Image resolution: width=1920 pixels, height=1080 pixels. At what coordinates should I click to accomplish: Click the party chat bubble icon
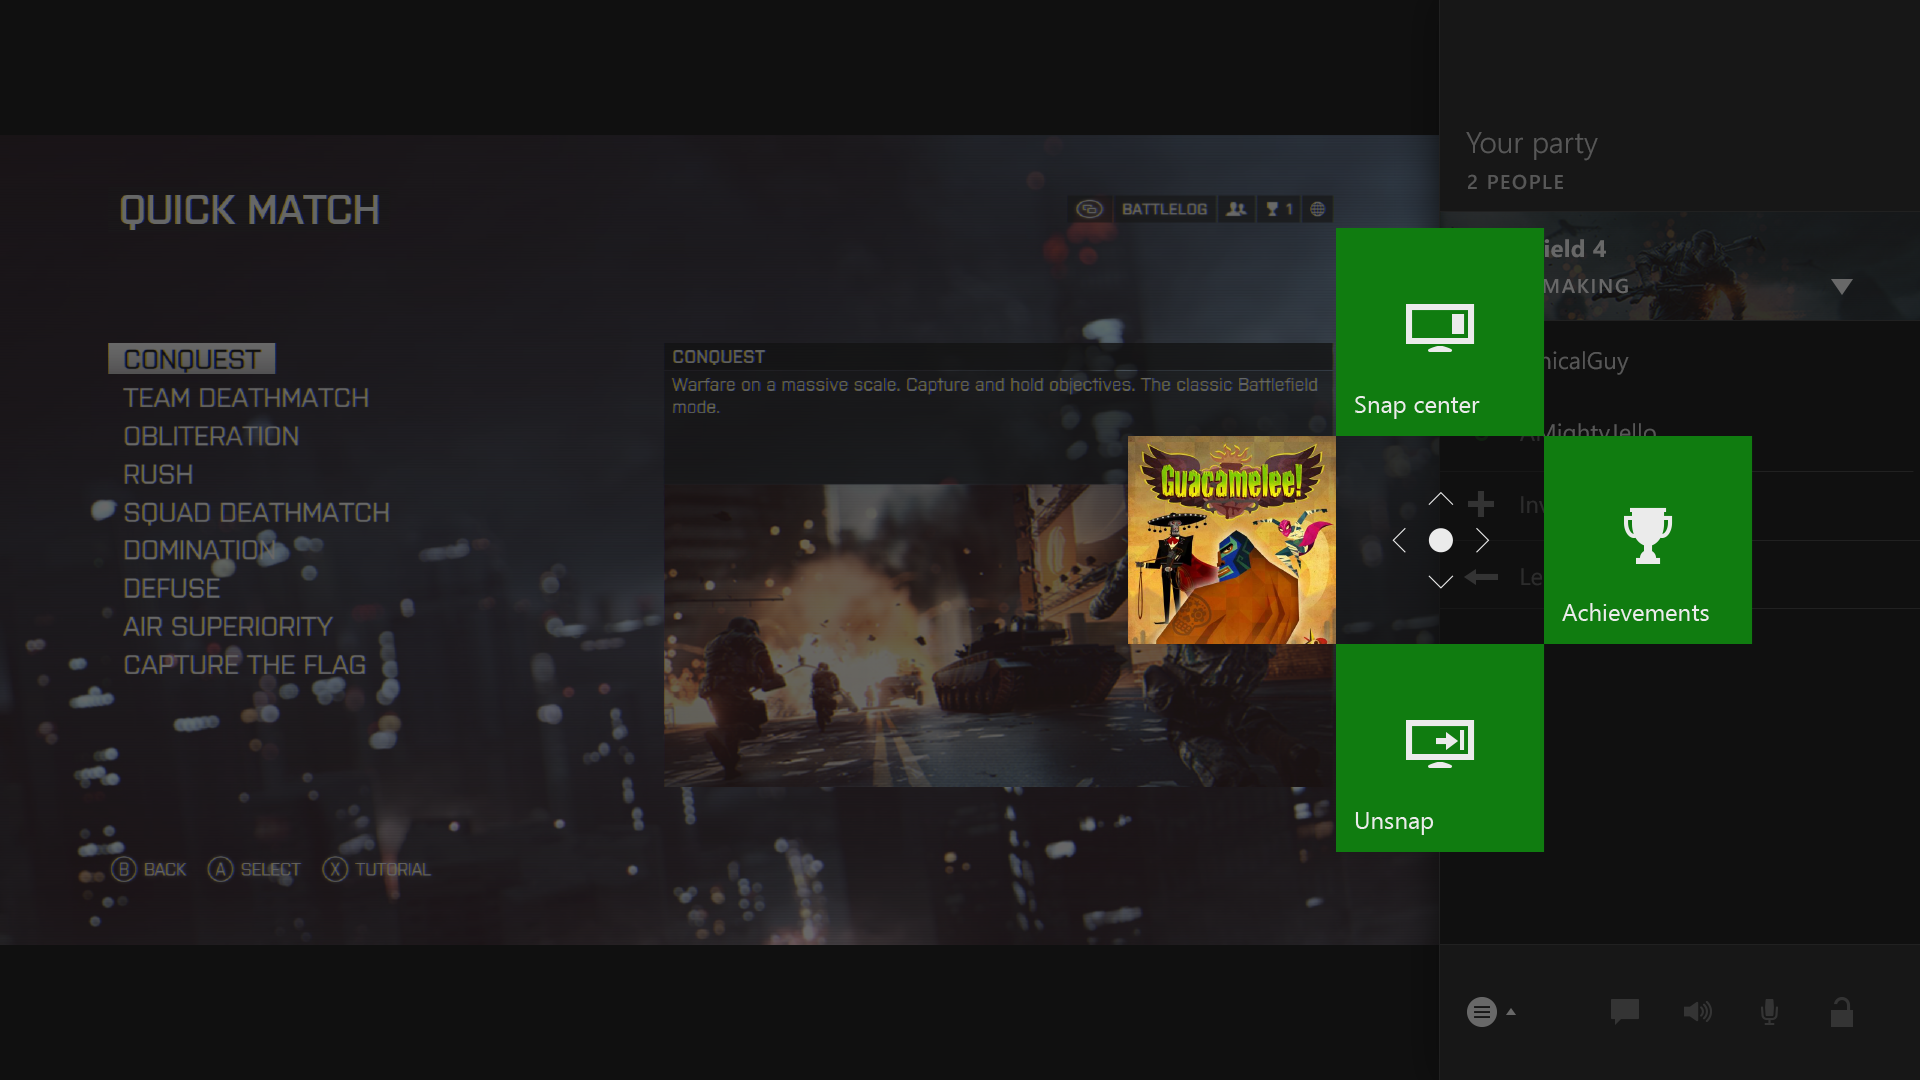pyautogui.click(x=1624, y=1012)
